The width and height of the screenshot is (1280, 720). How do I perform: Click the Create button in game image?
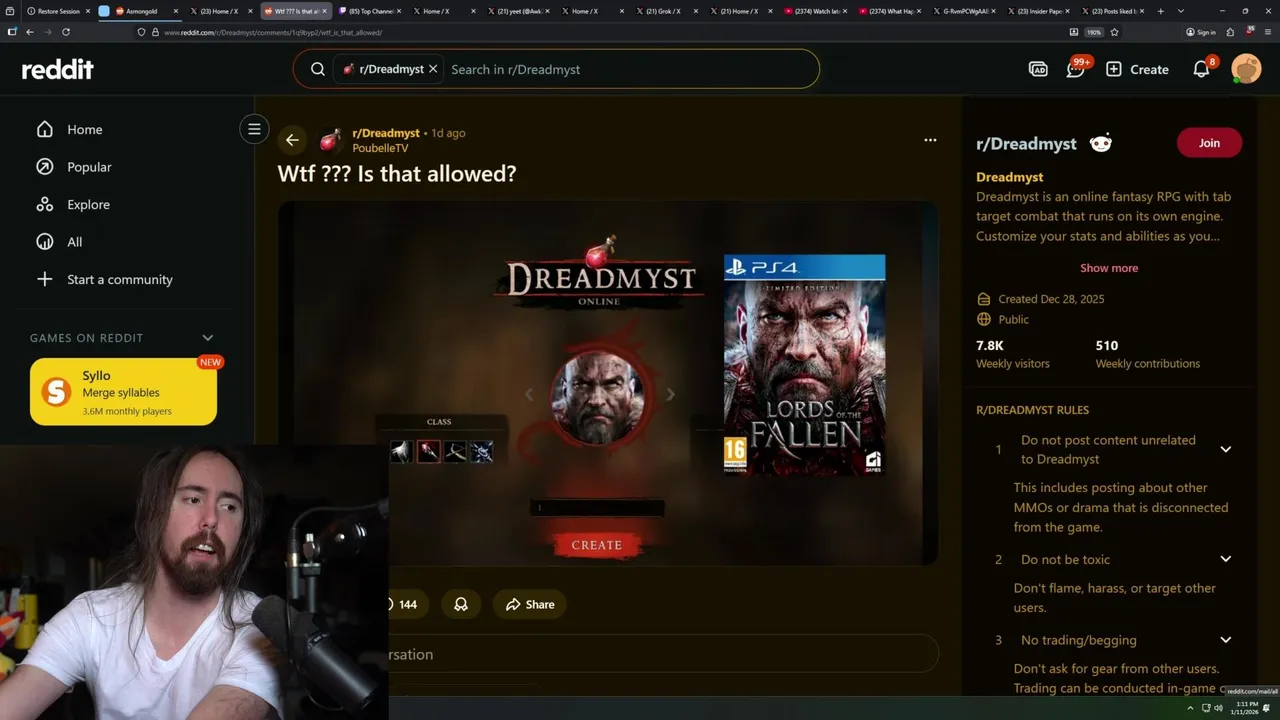(596, 545)
